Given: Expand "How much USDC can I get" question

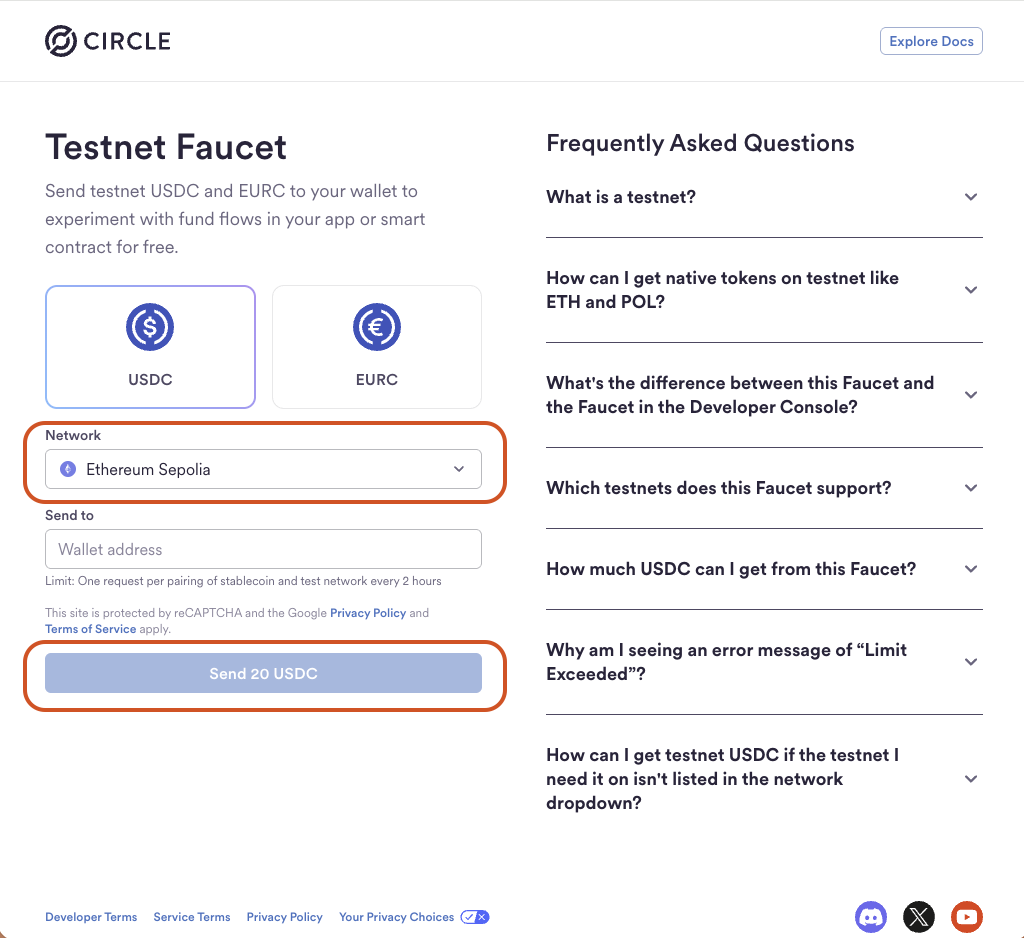Looking at the screenshot, I should point(764,569).
